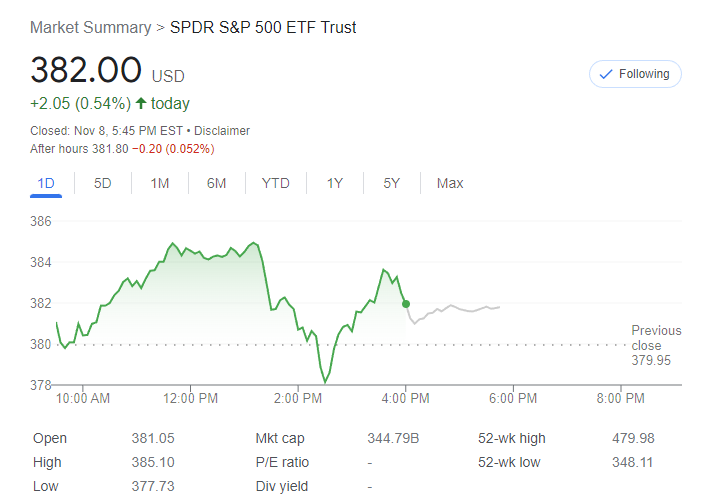
Task: Switch to the 5D chart tab
Action: 102,183
